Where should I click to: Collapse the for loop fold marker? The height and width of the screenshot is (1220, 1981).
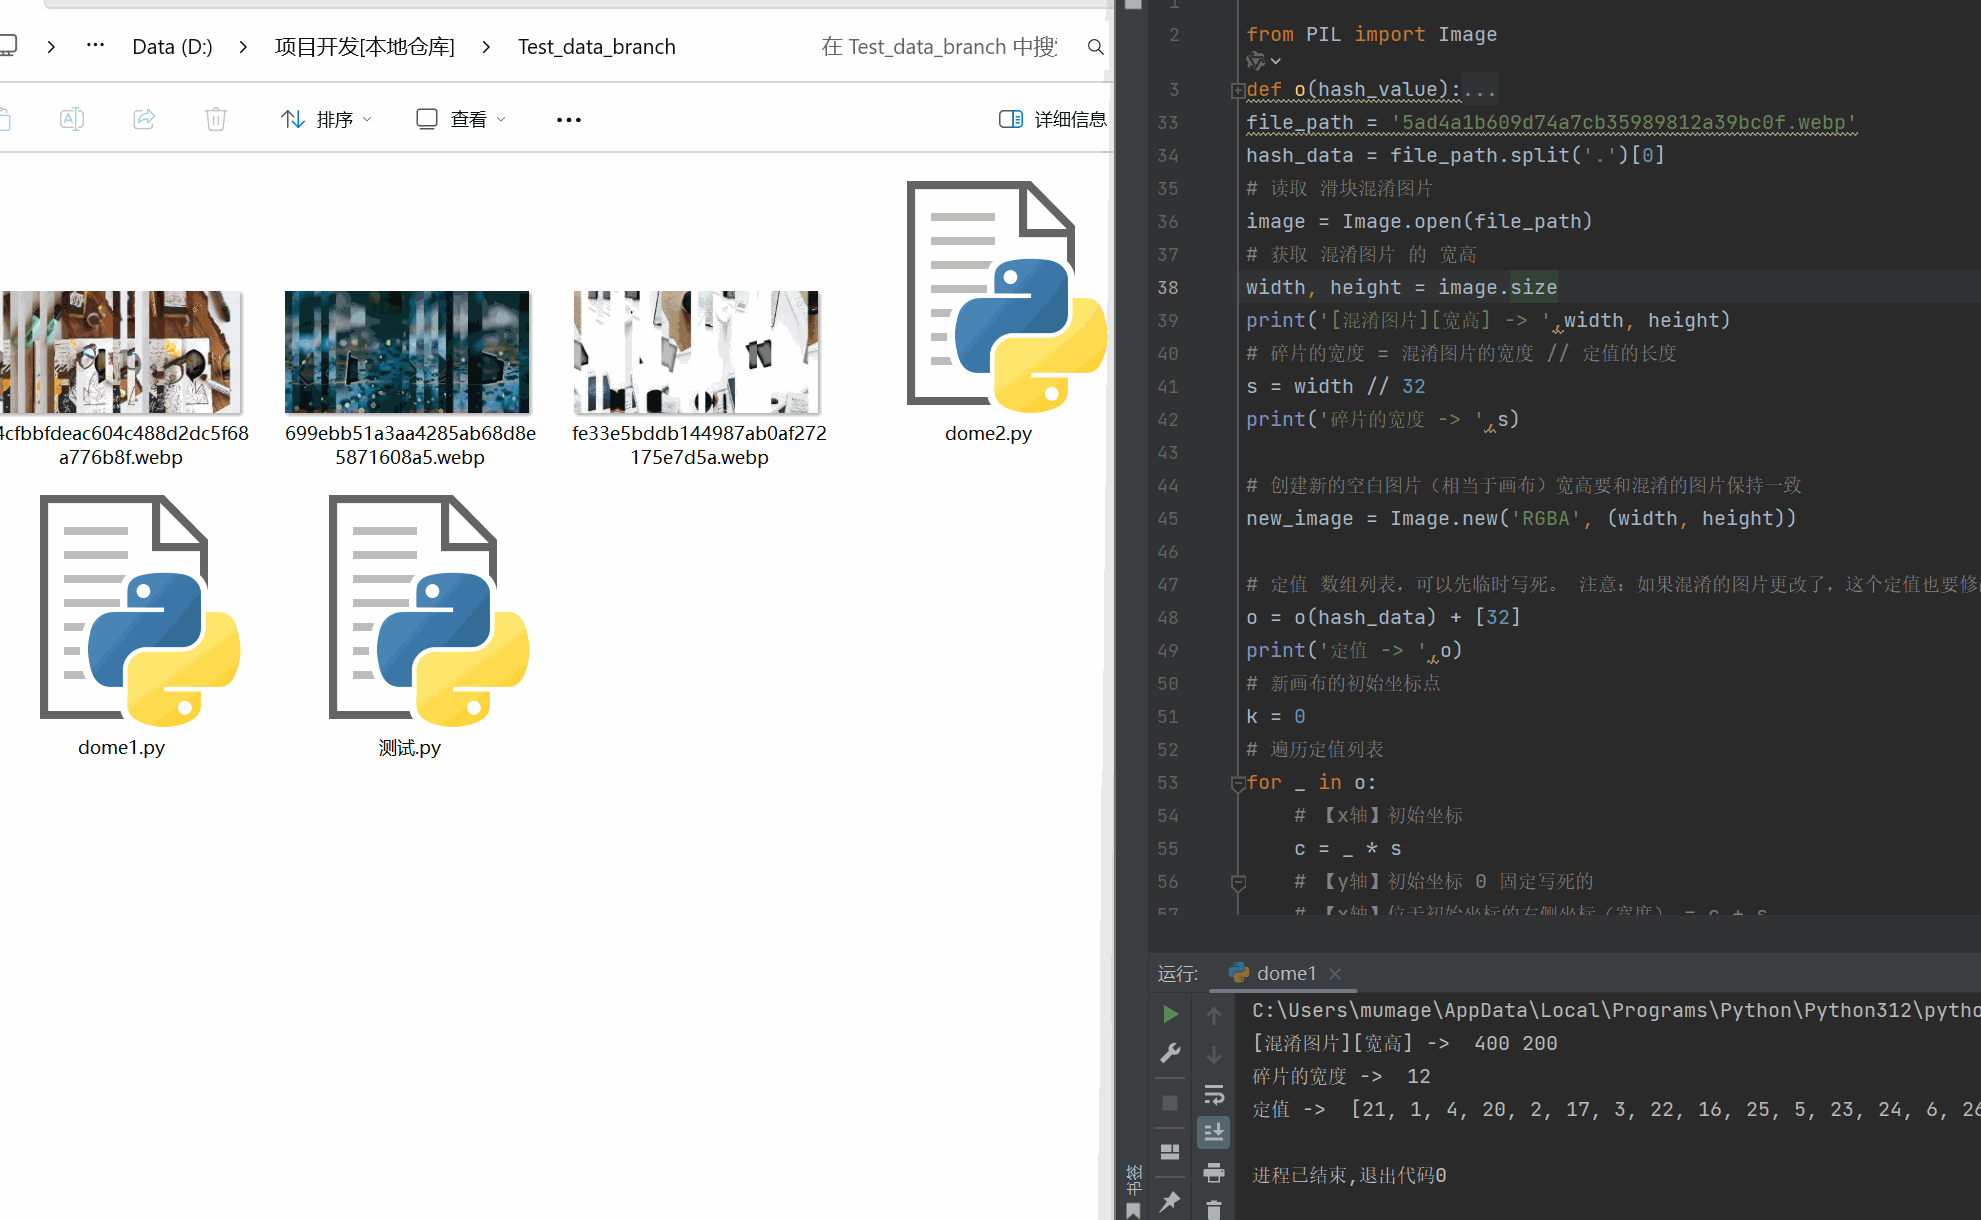pyautogui.click(x=1238, y=783)
